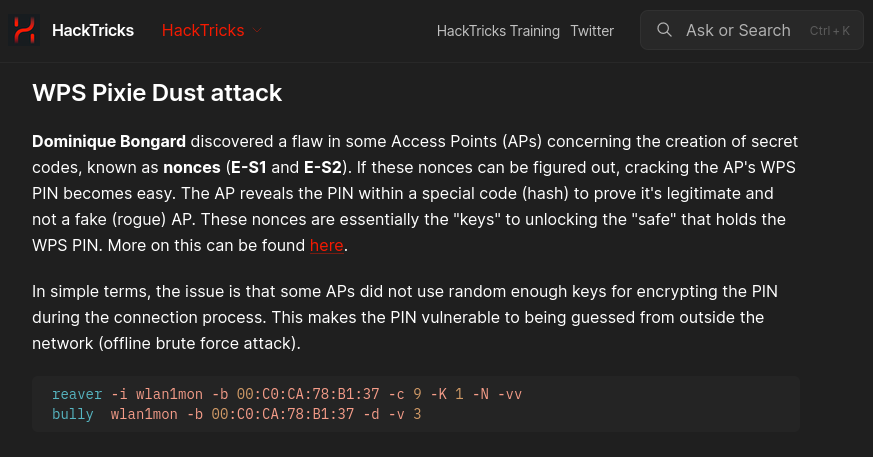873x457 pixels.
Task: Click the Ask or Search field
Action: (752, 30)
